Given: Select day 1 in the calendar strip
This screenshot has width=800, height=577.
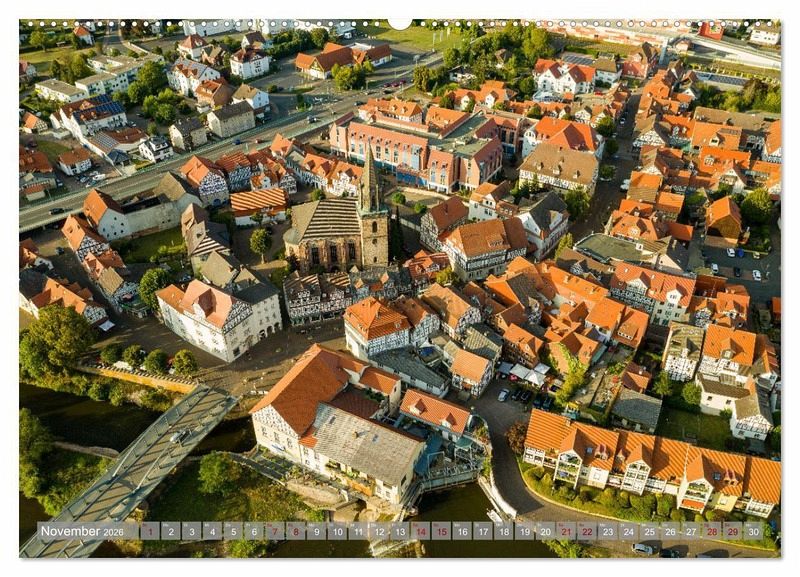Looking at the screenshot, I should pyautogui.click(x=150, y=531).
